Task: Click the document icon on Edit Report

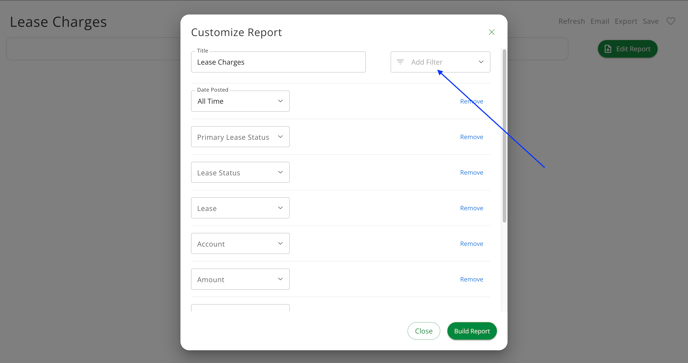Action: point(608,49)
